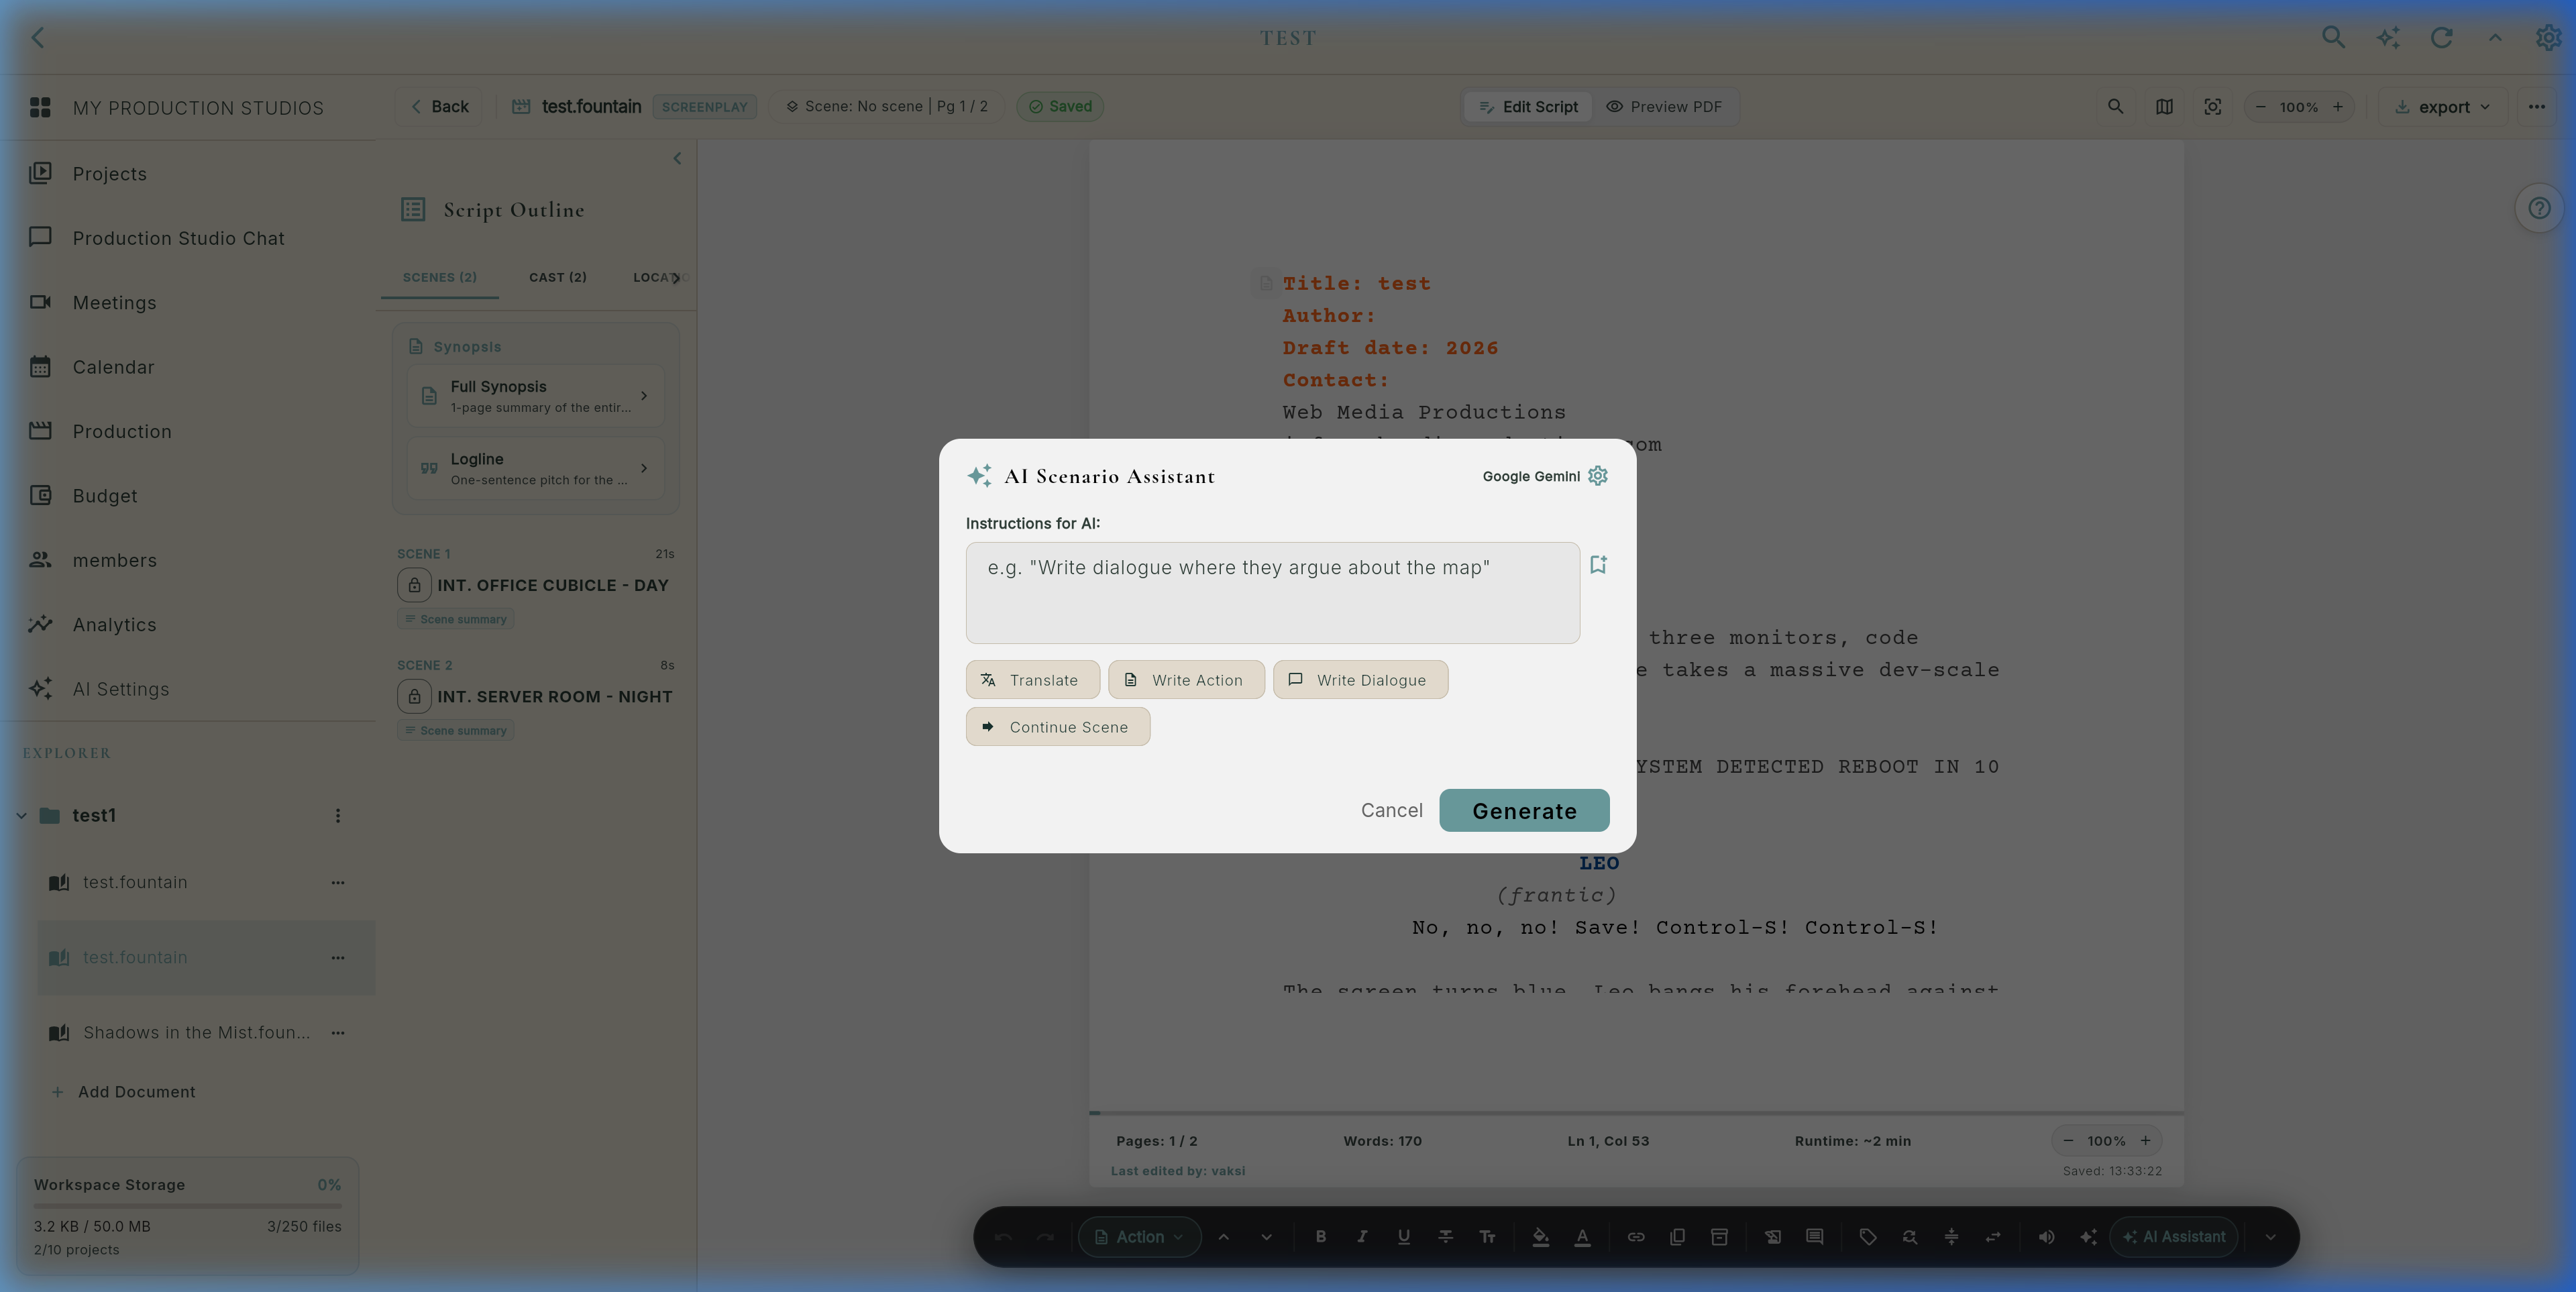Click the speaker read-aloud icon
2576x1292 pixels.
[2046, 1237]
